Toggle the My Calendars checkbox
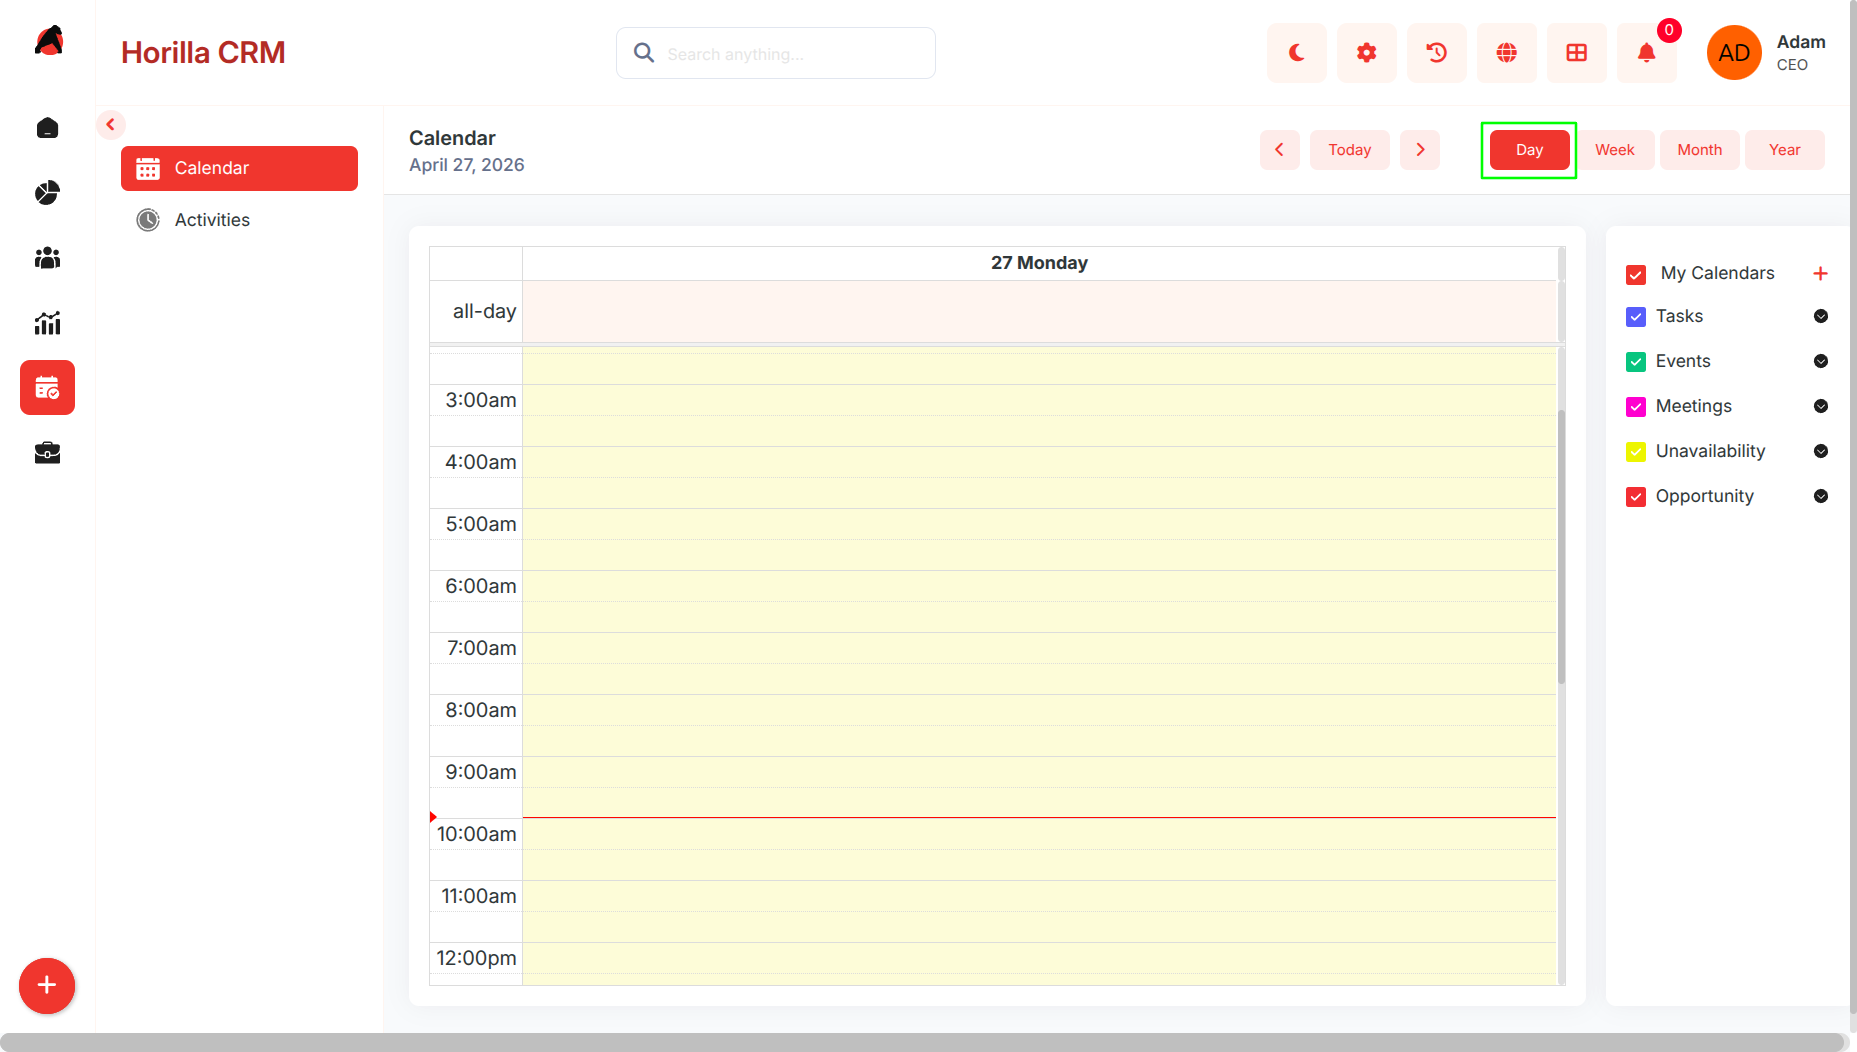The width and height of the screenshot is (1857, 1052). pos(1636,275)
